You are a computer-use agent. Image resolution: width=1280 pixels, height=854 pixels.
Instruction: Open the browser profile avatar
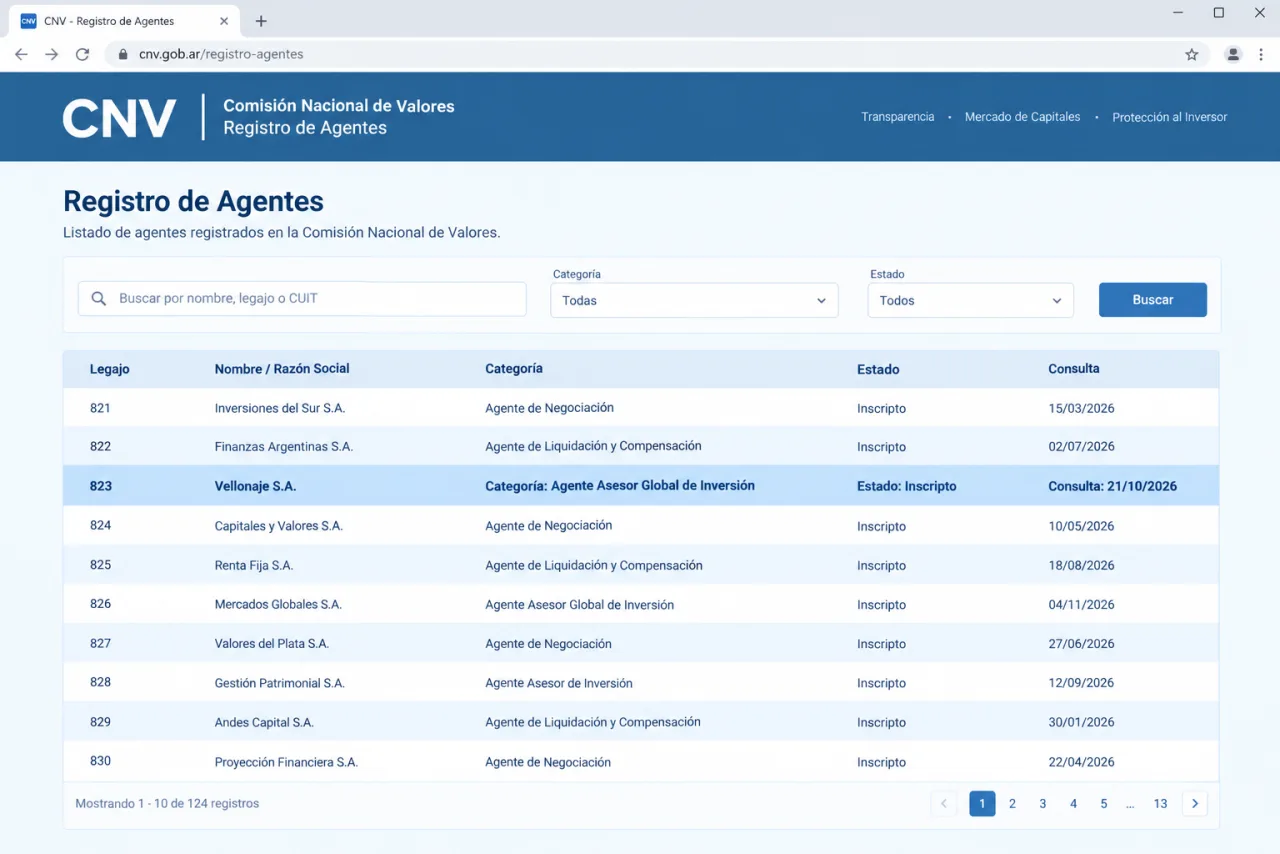[x=1233, y=54]
